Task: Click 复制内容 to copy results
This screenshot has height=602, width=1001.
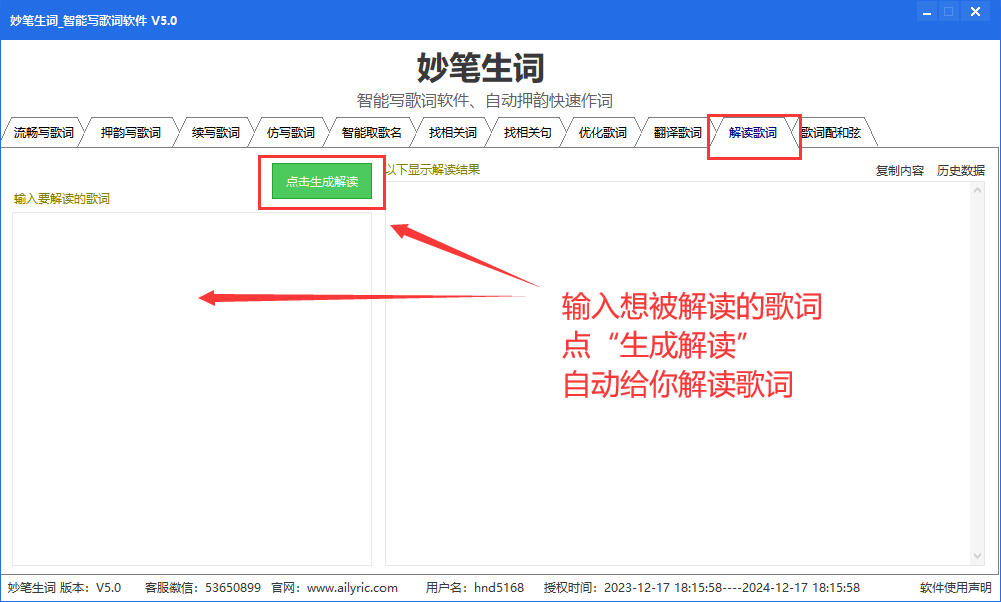Action: coord(899,170)
